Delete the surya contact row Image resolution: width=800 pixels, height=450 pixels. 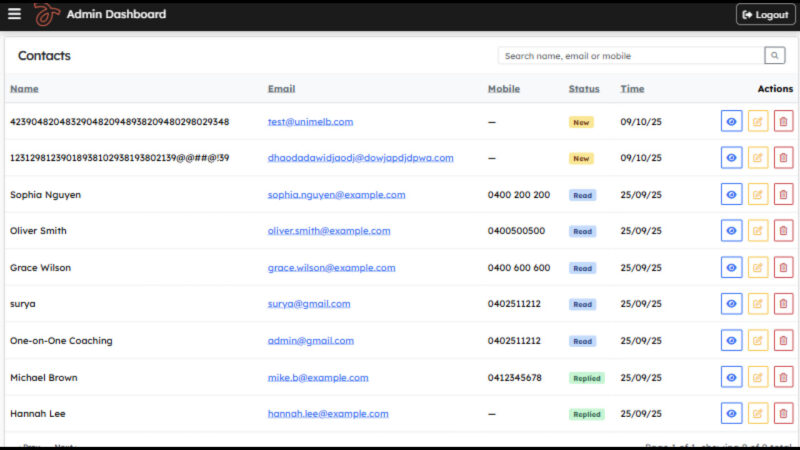pyautogui.click(x=783, y=304)
